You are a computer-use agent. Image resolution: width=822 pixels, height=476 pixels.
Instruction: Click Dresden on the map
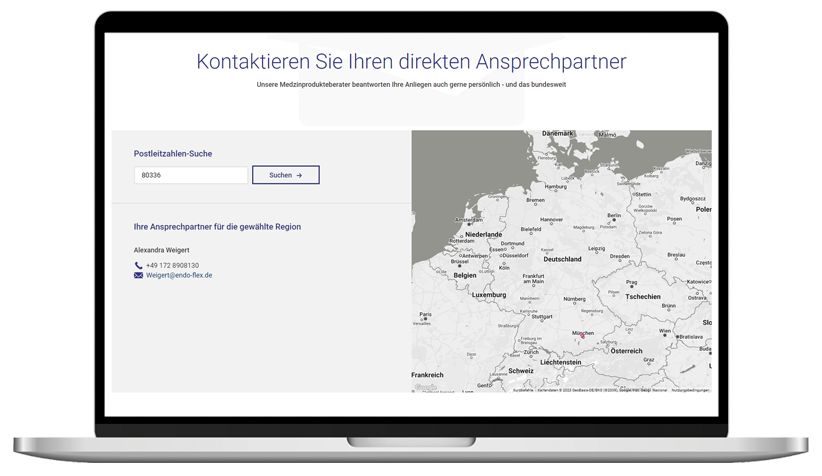620,256
